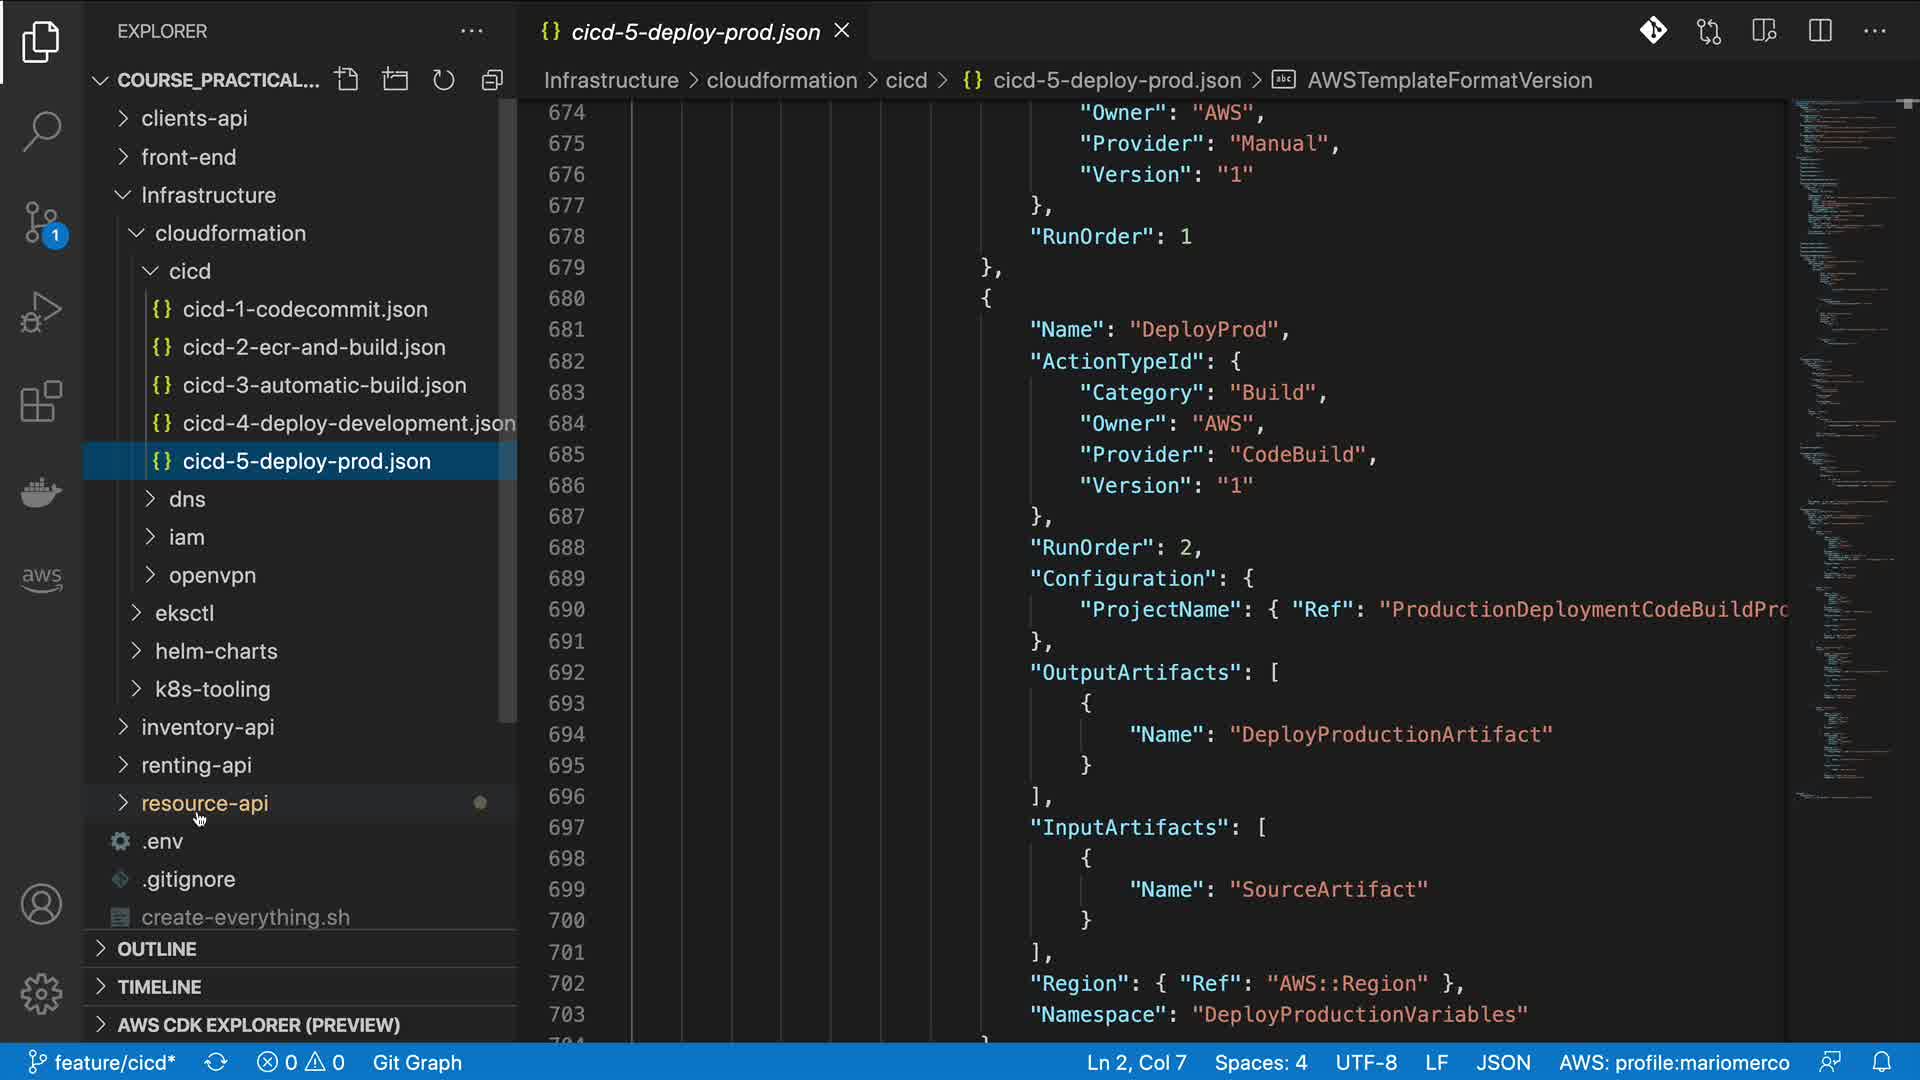Expand the dns folder
This screenshot has width=1920, height=1080.
(187, 499)
